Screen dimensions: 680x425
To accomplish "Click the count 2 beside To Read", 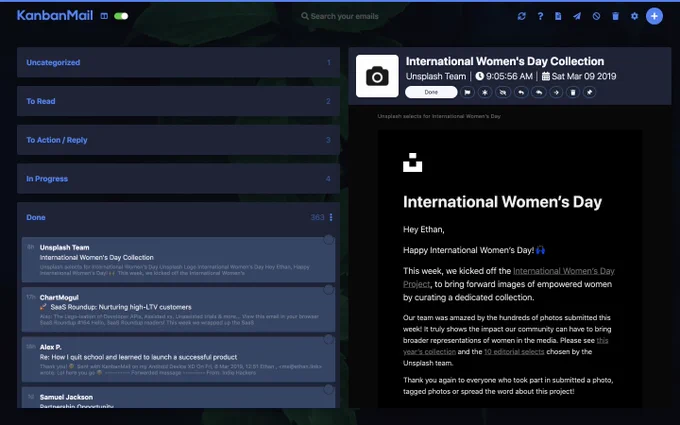I will pos(328,101).
